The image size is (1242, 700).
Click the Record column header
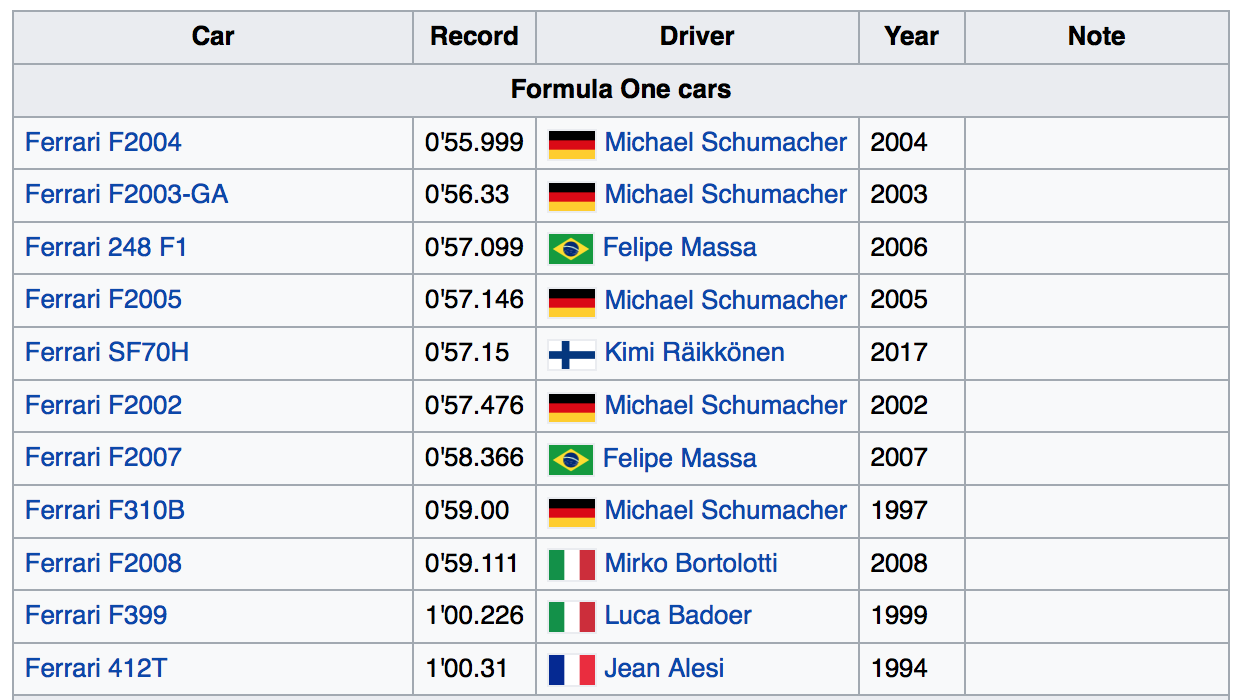(x=474, y=37)
